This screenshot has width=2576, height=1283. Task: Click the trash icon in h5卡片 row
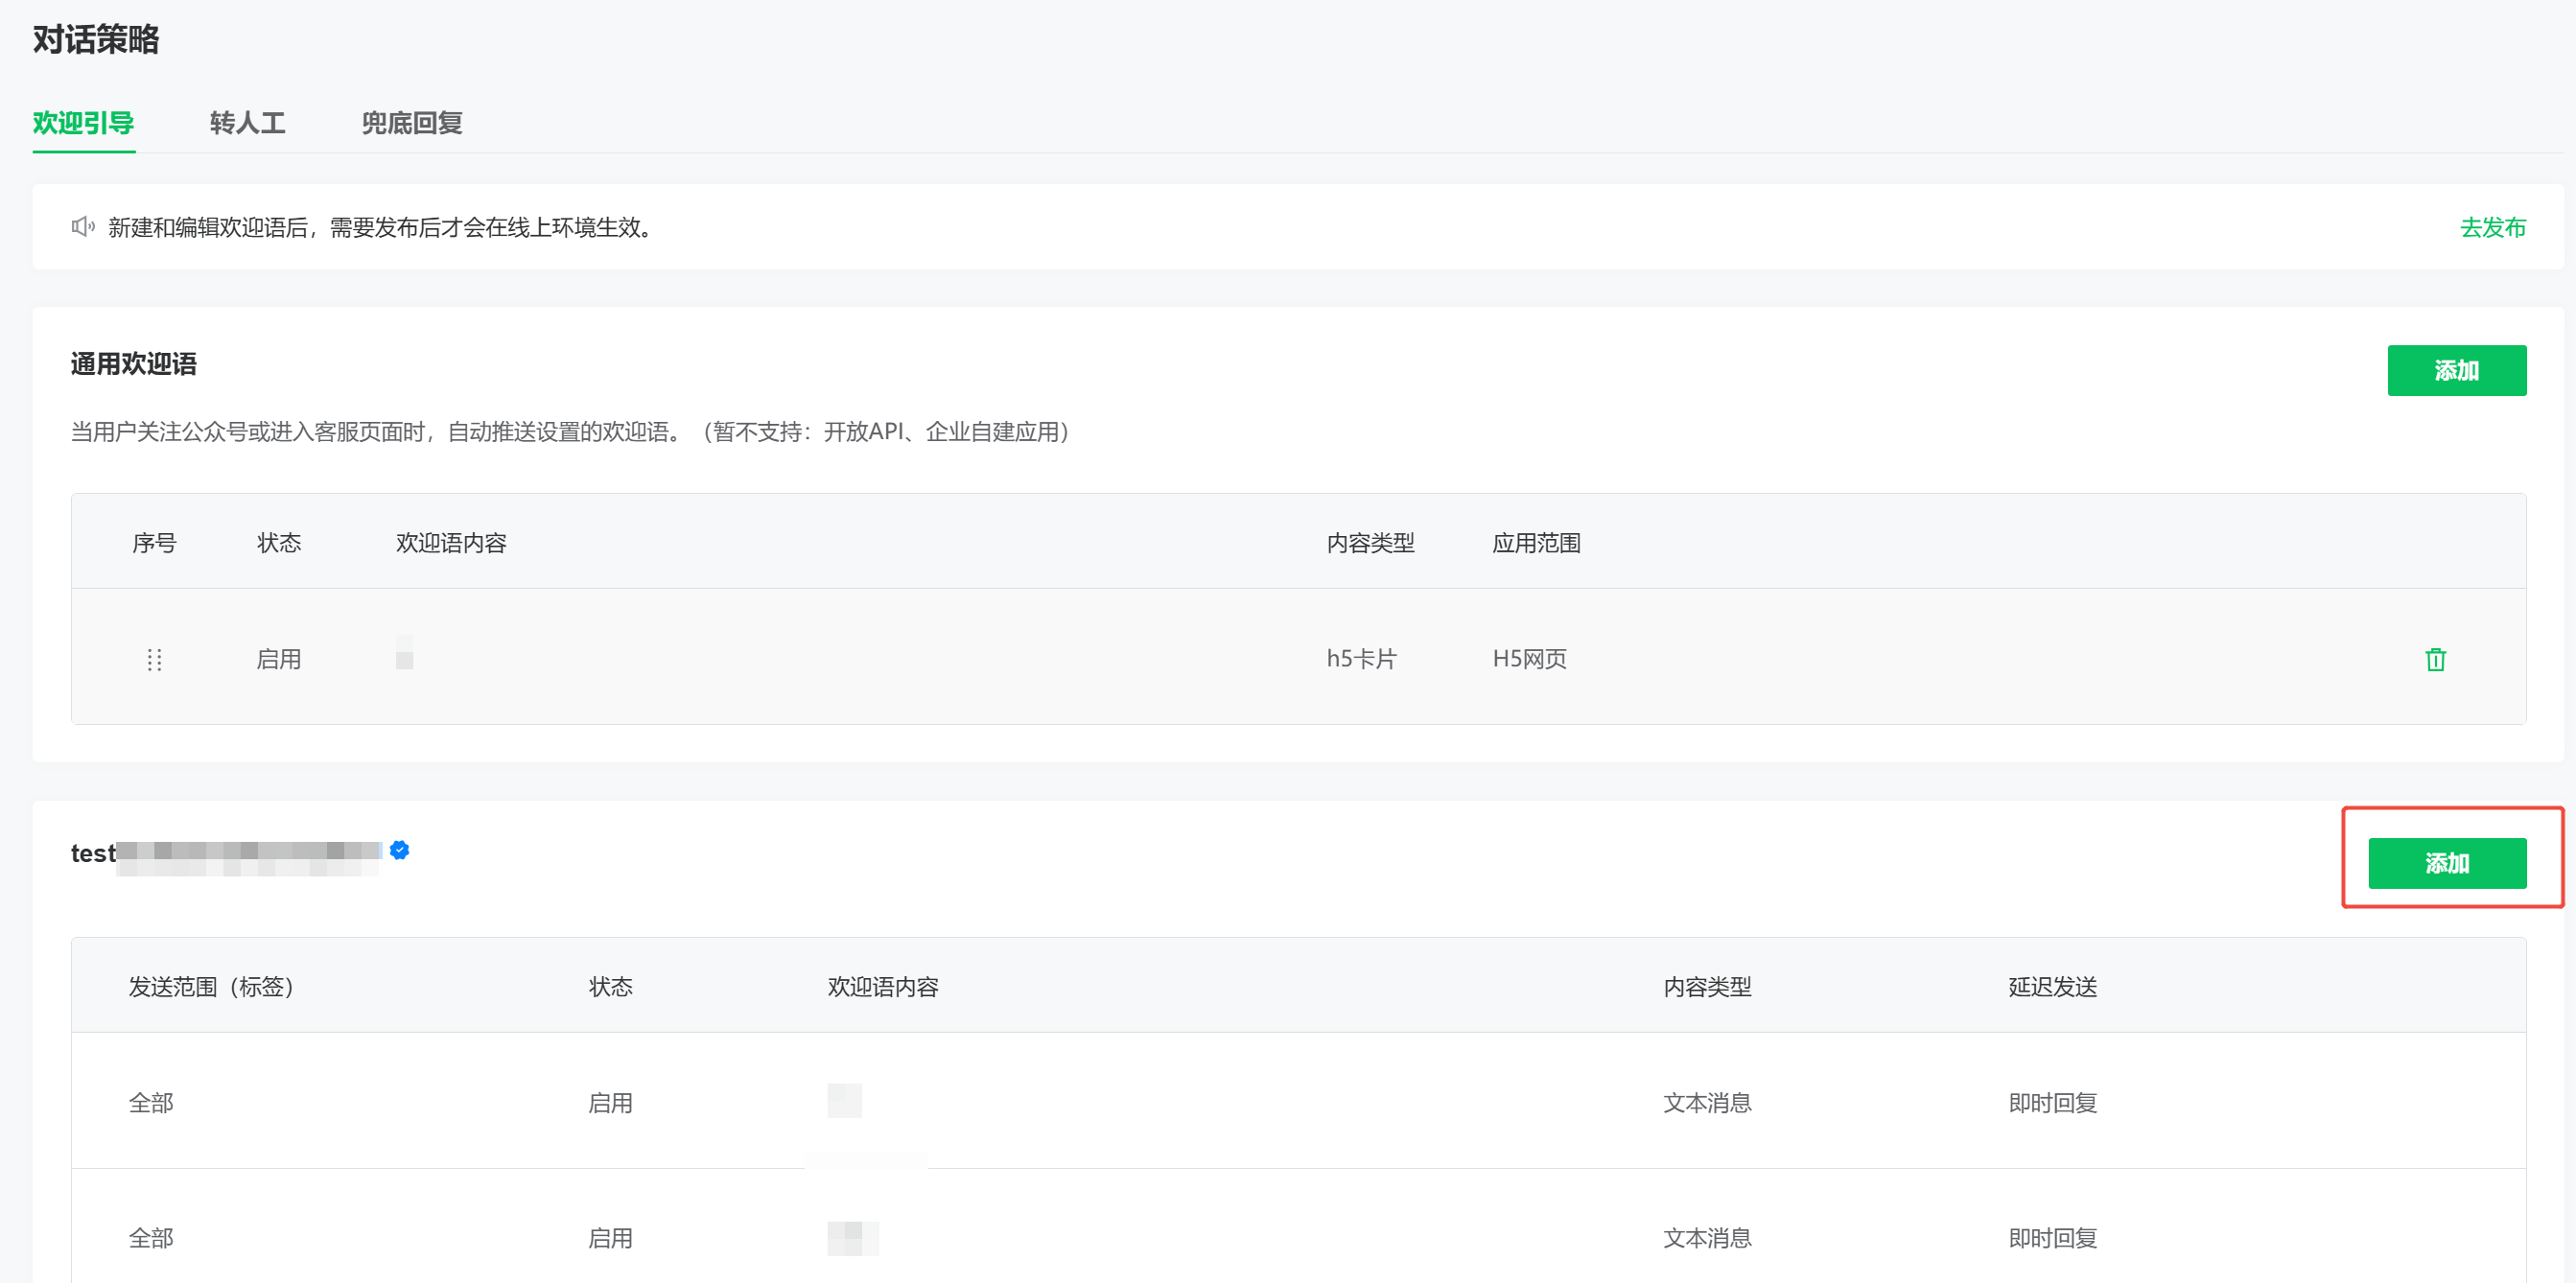tap(2435, 659)
